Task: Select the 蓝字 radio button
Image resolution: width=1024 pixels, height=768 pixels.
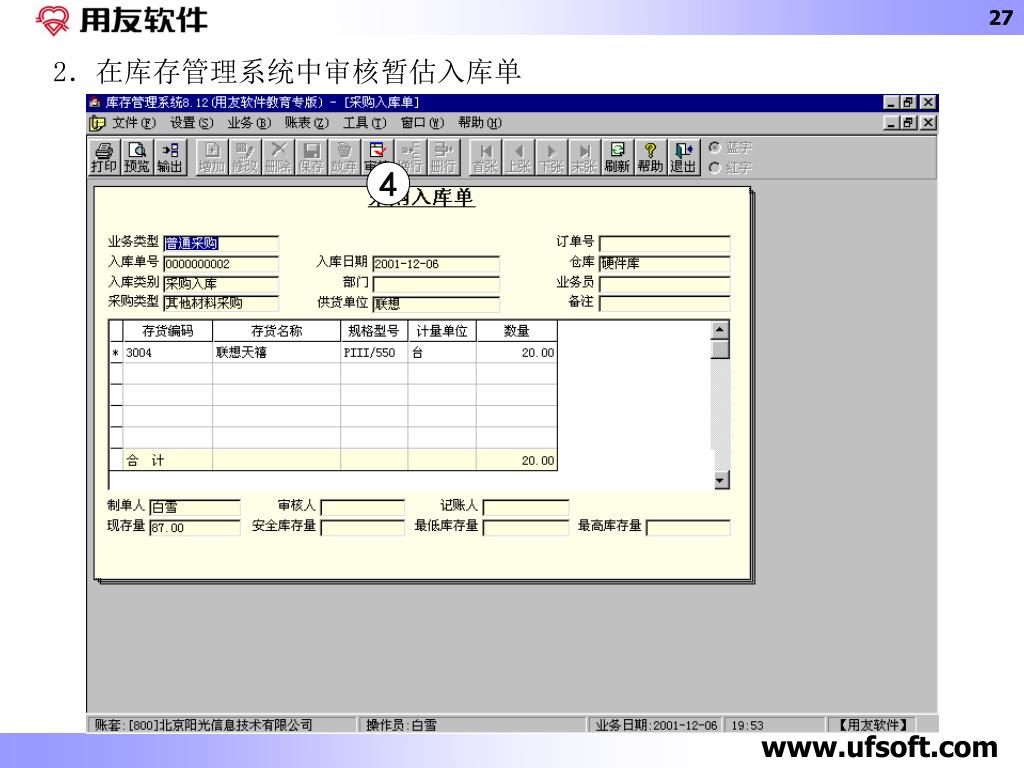Action: [714, 148]
